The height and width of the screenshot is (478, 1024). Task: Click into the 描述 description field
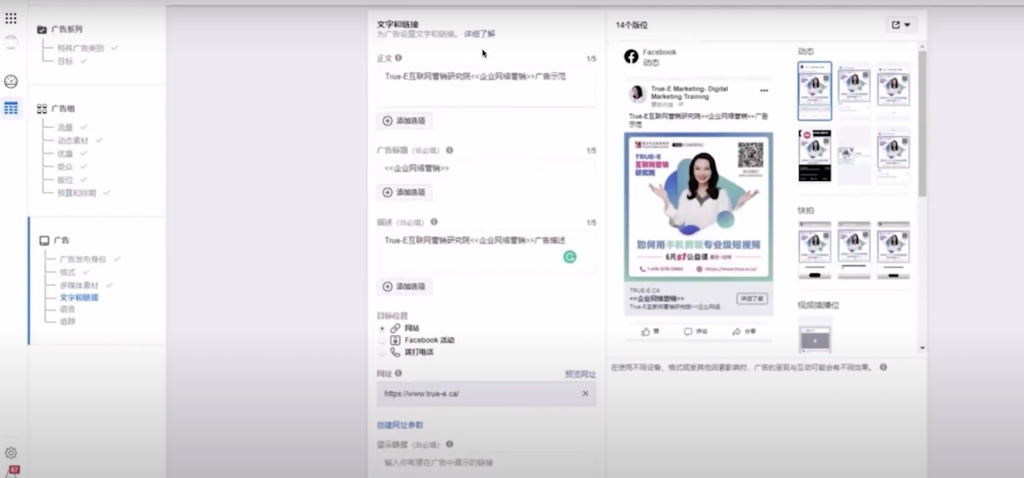point(486,251)
